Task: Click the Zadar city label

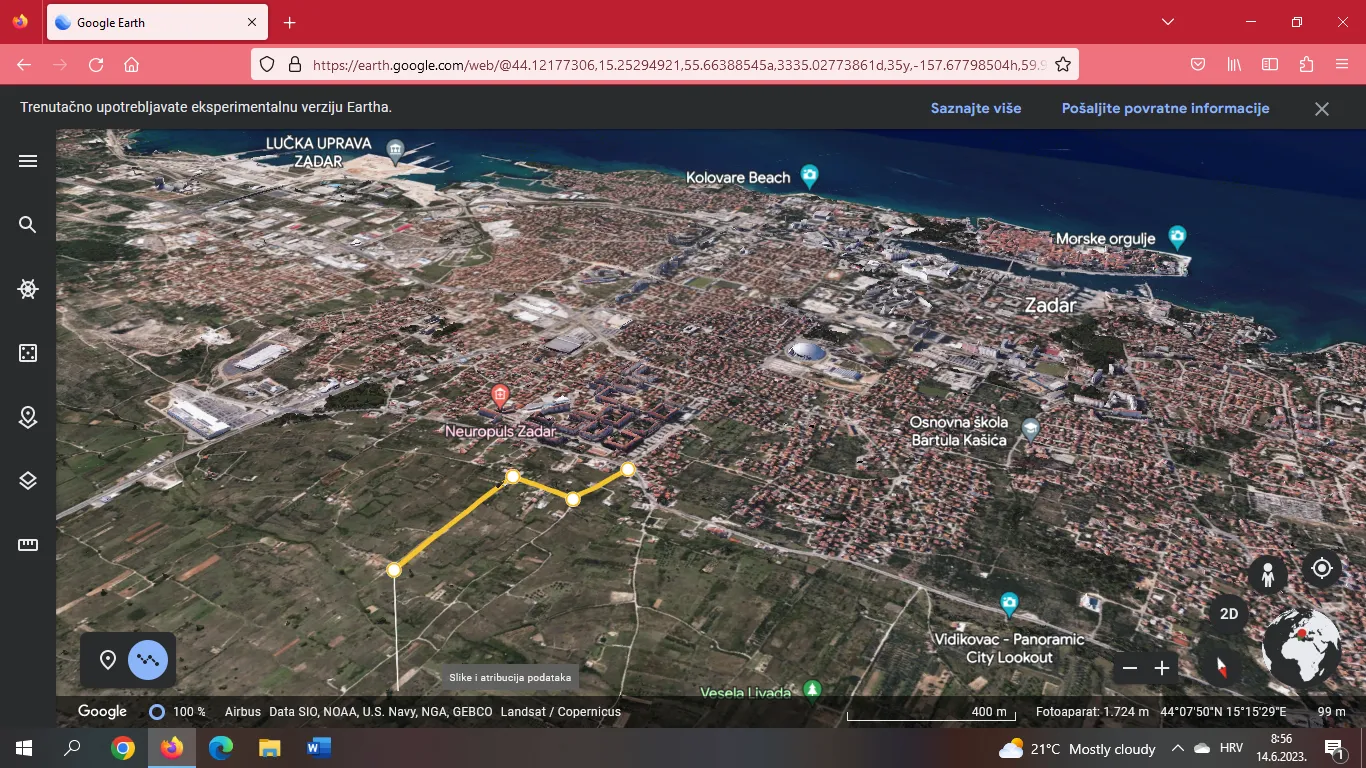Action: point(1050,305)
